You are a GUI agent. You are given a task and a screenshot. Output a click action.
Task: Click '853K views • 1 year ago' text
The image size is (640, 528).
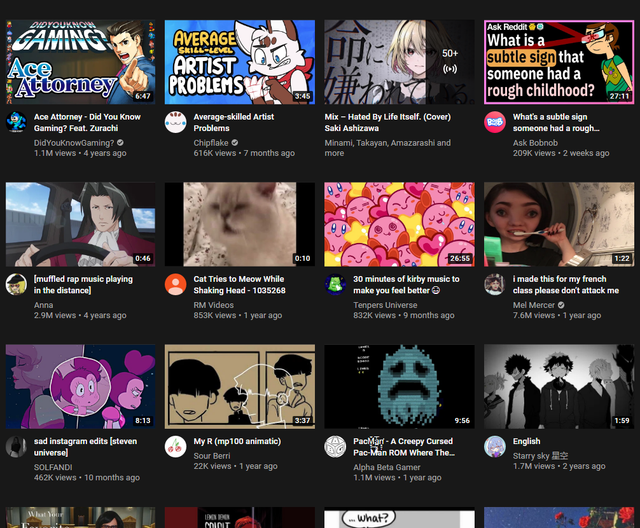[238, 316]
